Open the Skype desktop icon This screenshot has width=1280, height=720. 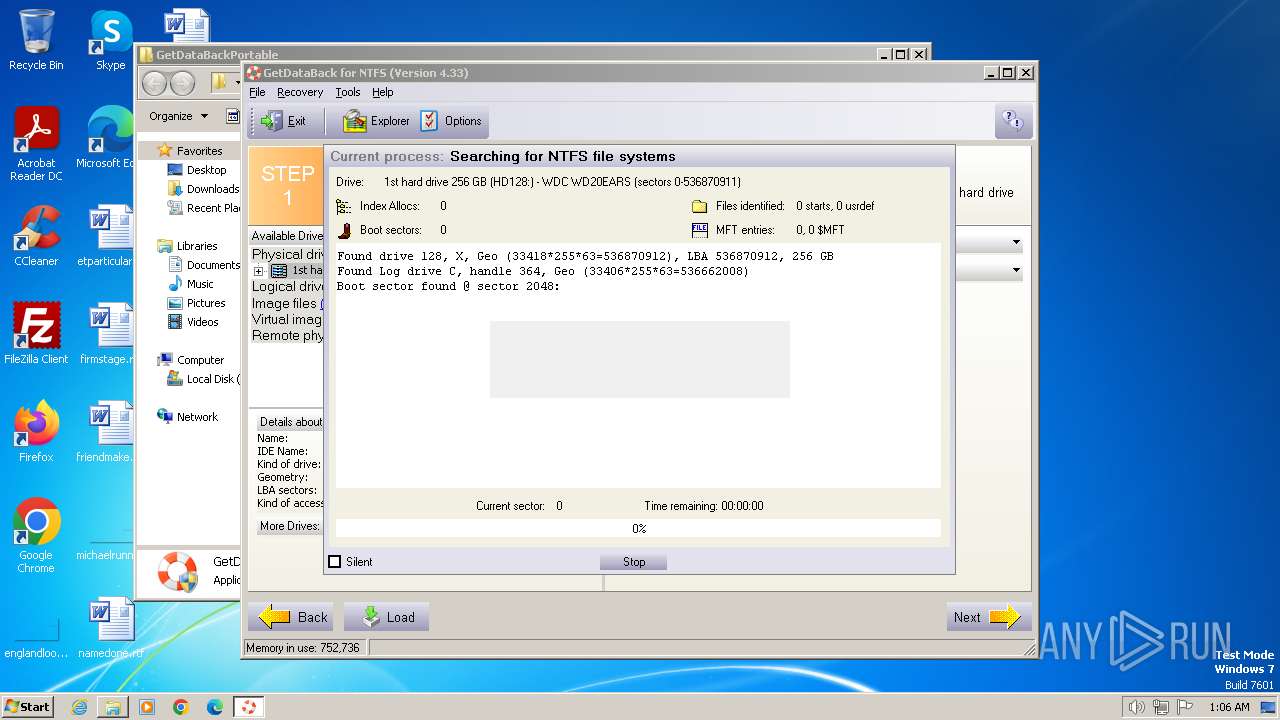coord(110,40)
